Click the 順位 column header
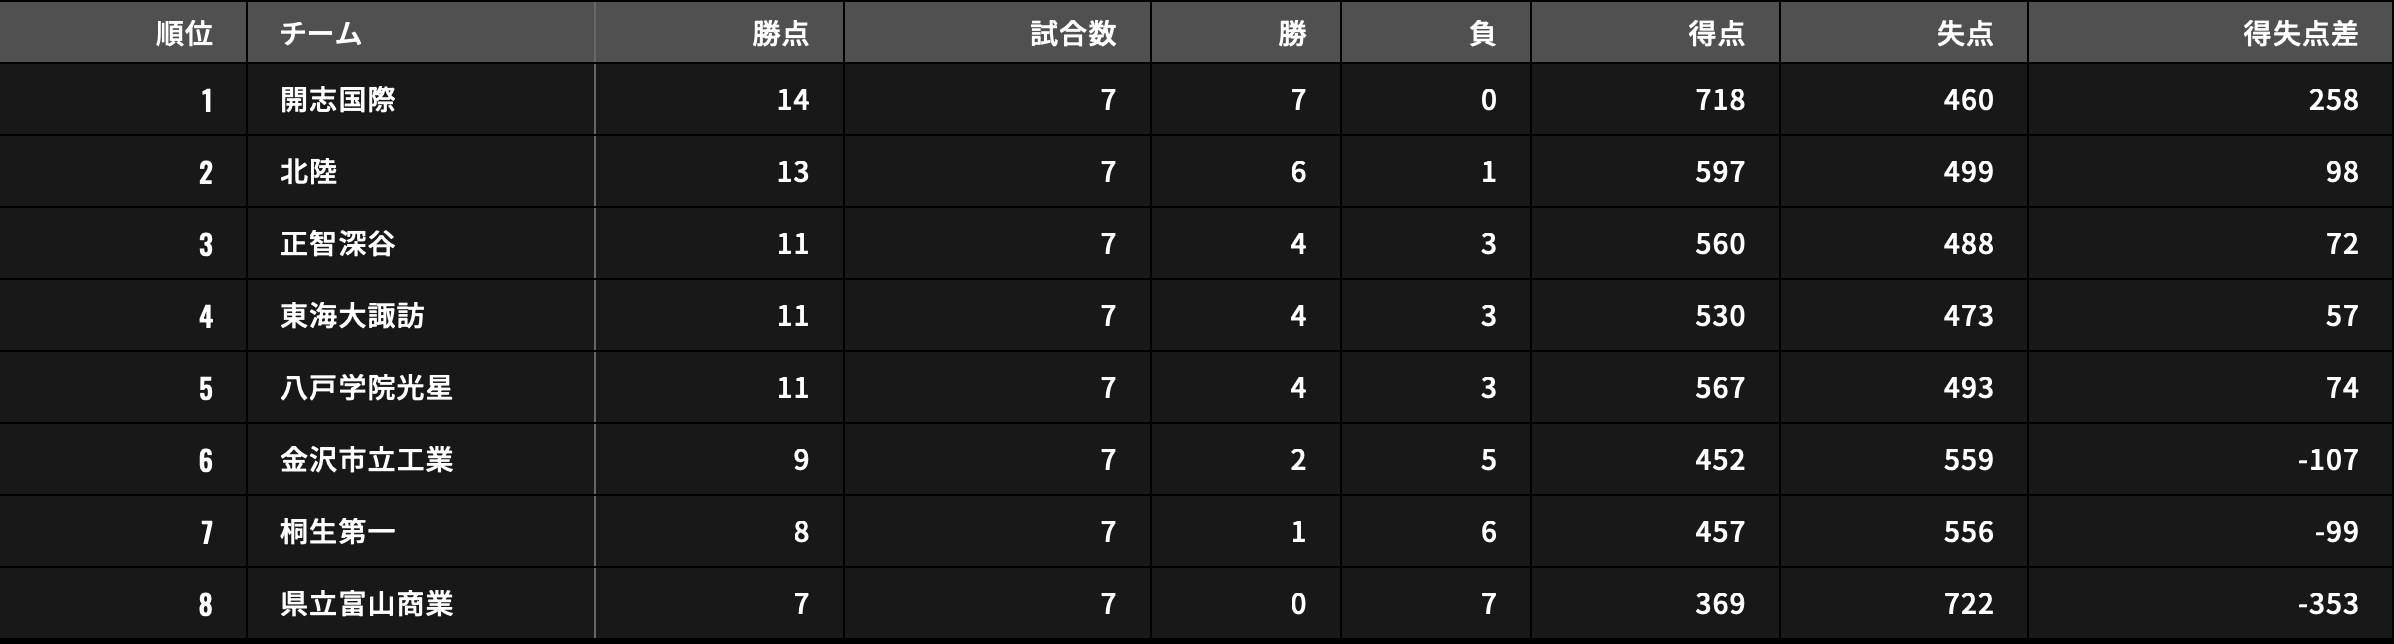 tap(184, 34)
